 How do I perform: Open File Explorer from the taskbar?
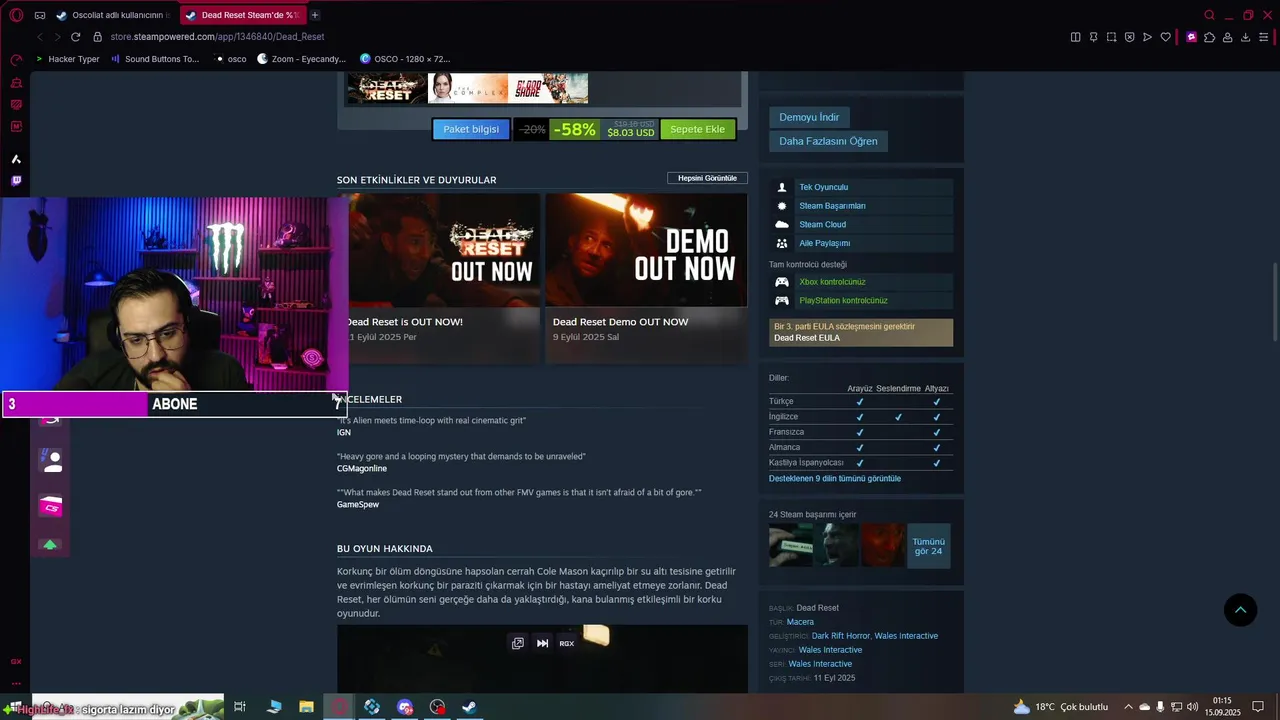tap(306, 707)
